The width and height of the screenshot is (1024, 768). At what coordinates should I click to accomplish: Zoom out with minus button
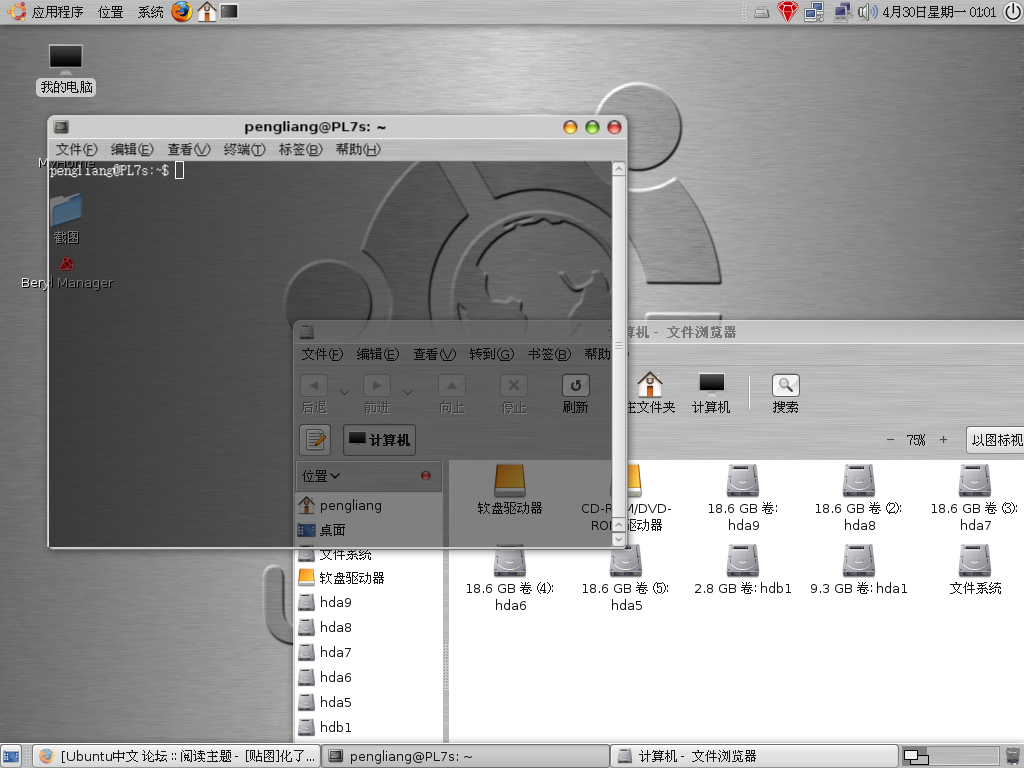890,440
